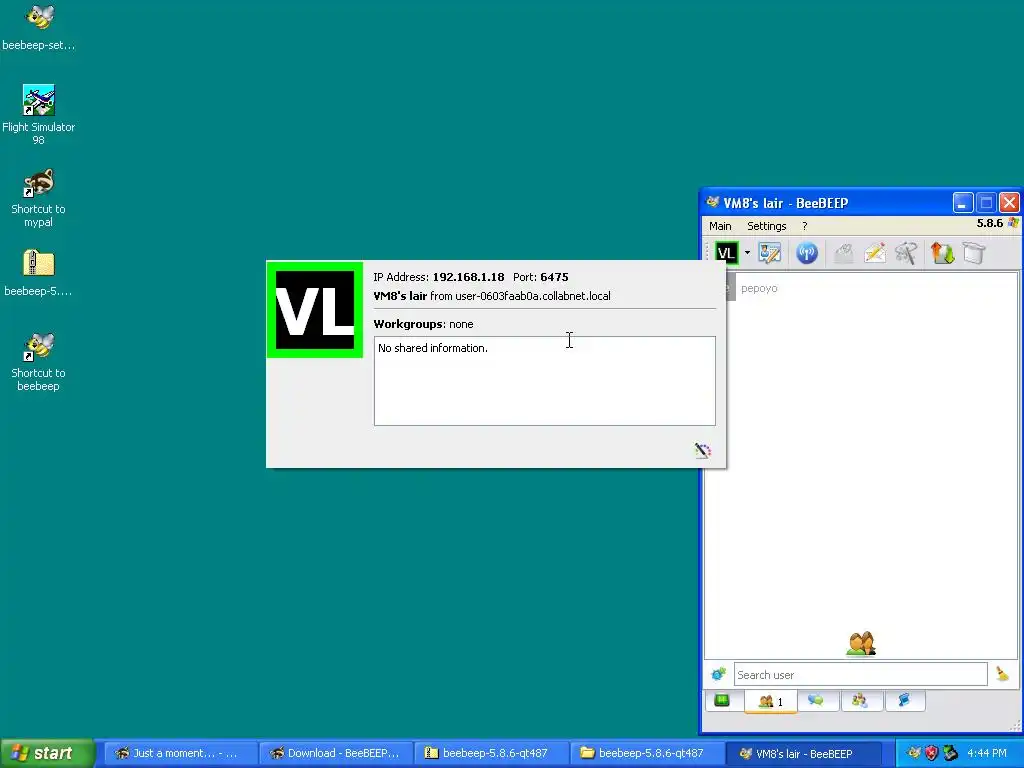Open the edit profile icon in toolbar
This screenshot has width=1024, height=768.
point(769,253)
